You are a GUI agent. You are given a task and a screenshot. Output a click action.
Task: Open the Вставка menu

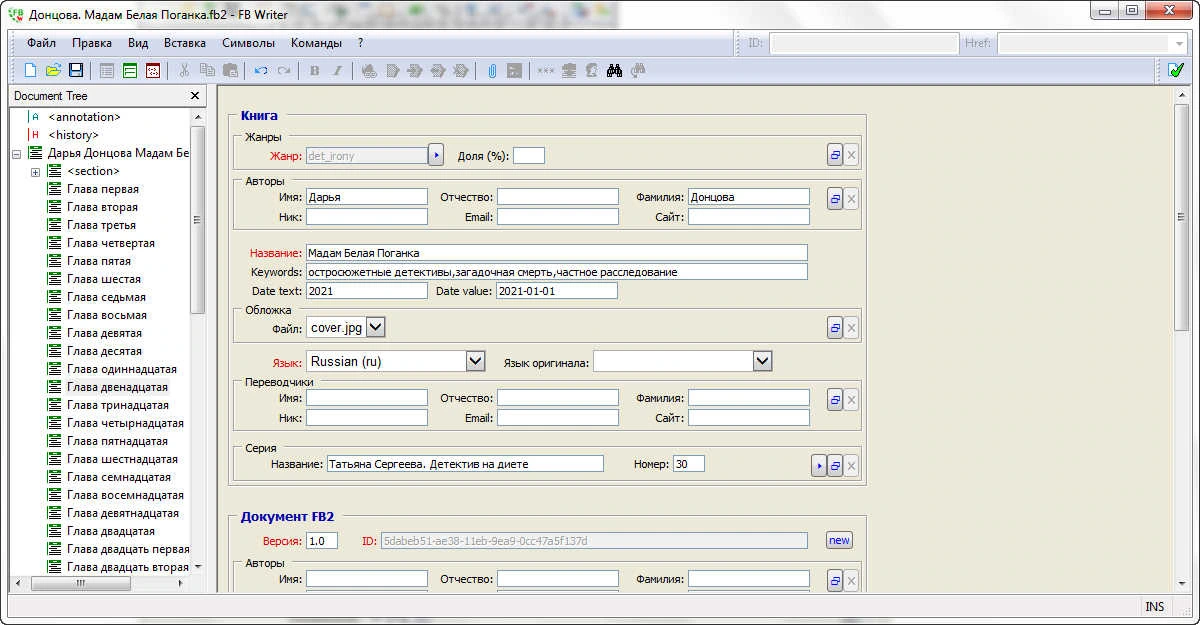185,43
